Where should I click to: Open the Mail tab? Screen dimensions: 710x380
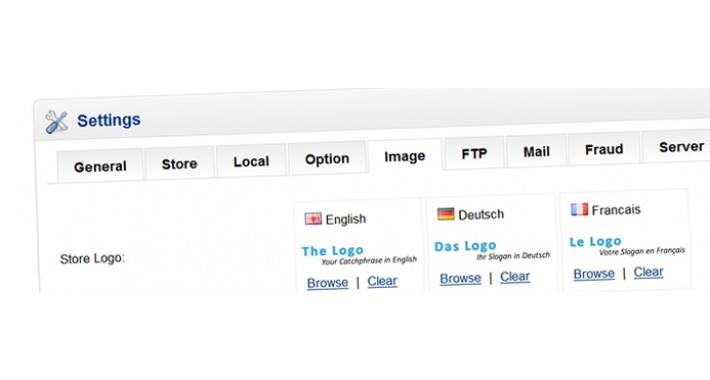tap(536, 151)
